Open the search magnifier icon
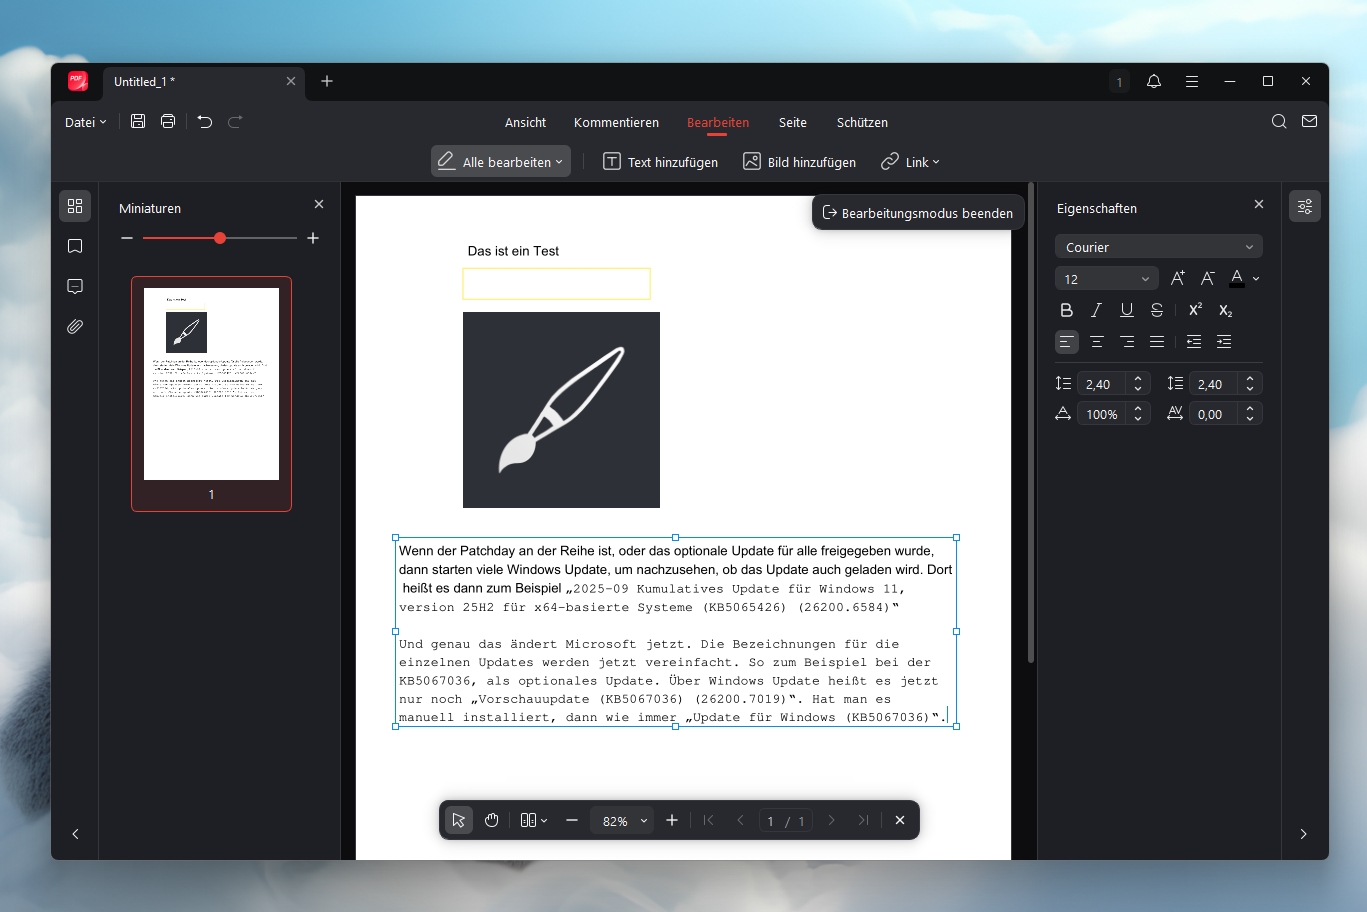 click(x=1279, y=122)
